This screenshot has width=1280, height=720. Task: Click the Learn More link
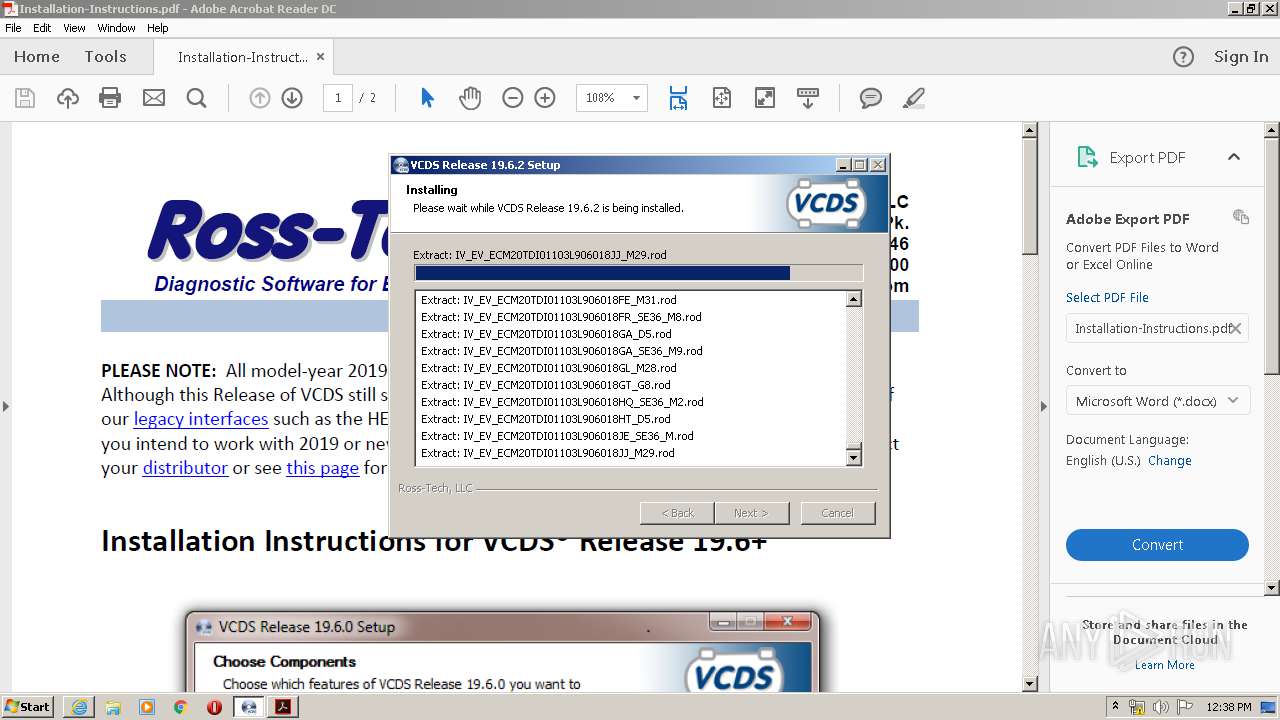coord(1164,665)
